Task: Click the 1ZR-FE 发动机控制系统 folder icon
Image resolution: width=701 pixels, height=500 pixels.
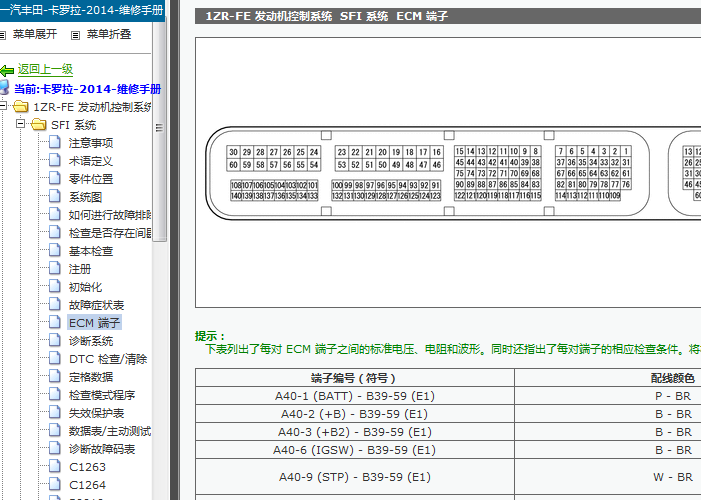Action: coord(21,106)
